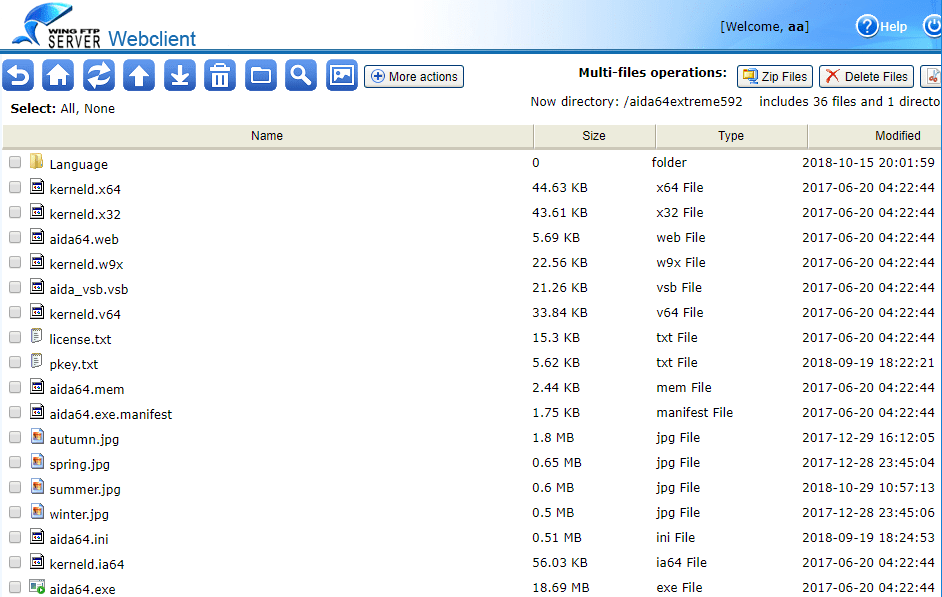
Task: Click the aida64.mem file name
Action: click(x=87, y=389)
